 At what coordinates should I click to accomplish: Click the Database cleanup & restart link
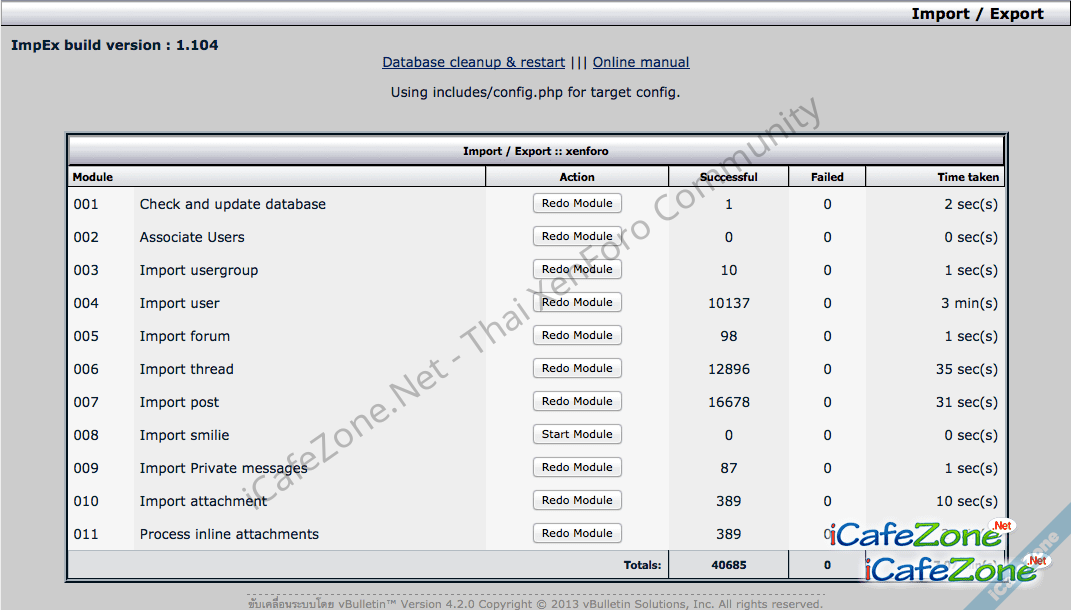pos(473,62)
